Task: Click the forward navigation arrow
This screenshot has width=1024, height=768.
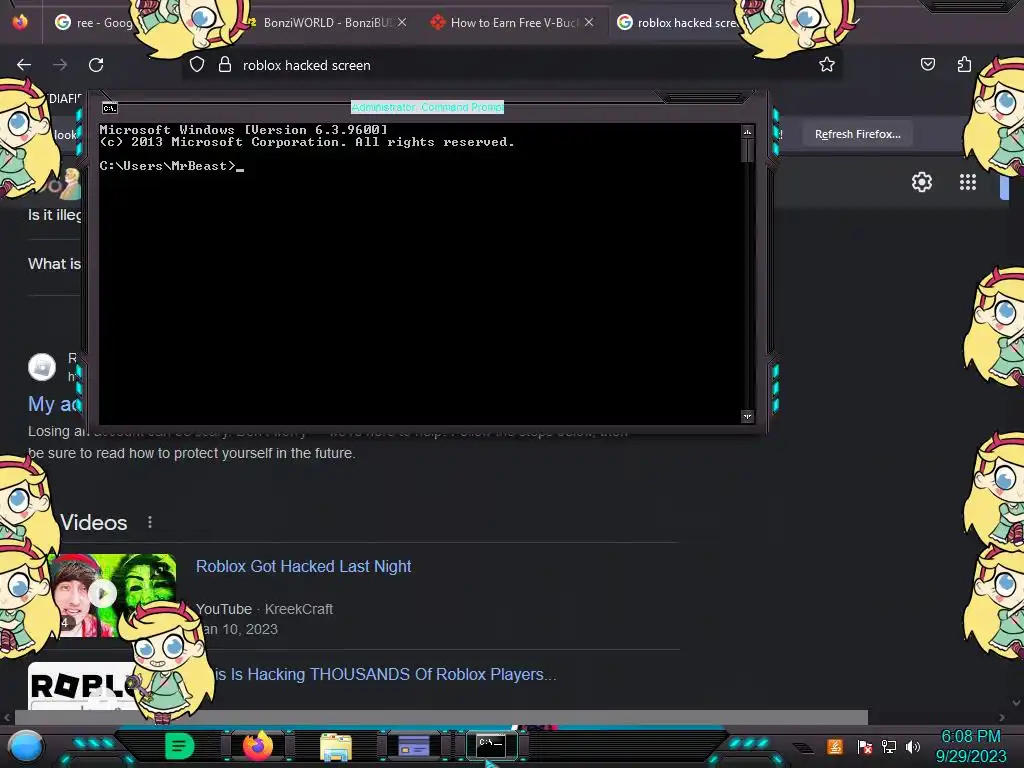Action: (x=60, y=65)
